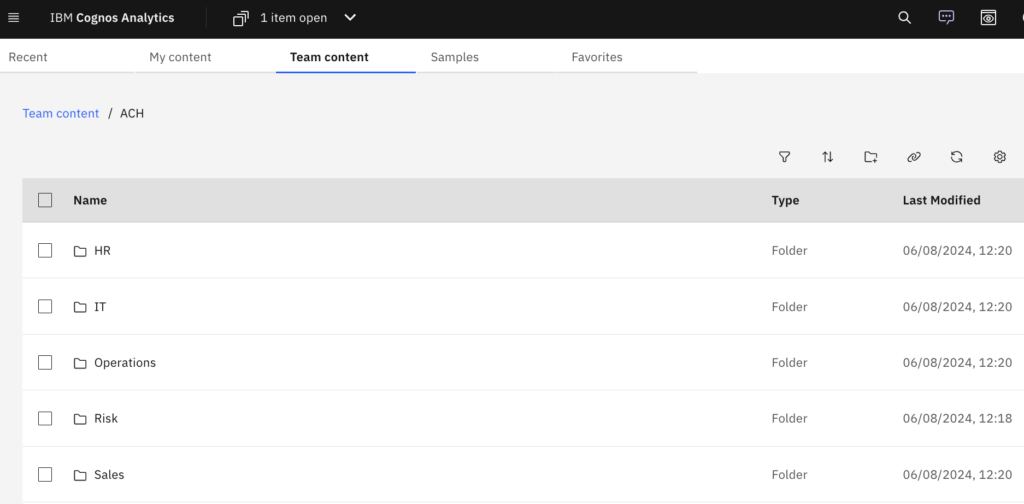Viewport: 1024px width, 504px height.
Task: Go to the Favorites tab
Action: pos(597,57)
